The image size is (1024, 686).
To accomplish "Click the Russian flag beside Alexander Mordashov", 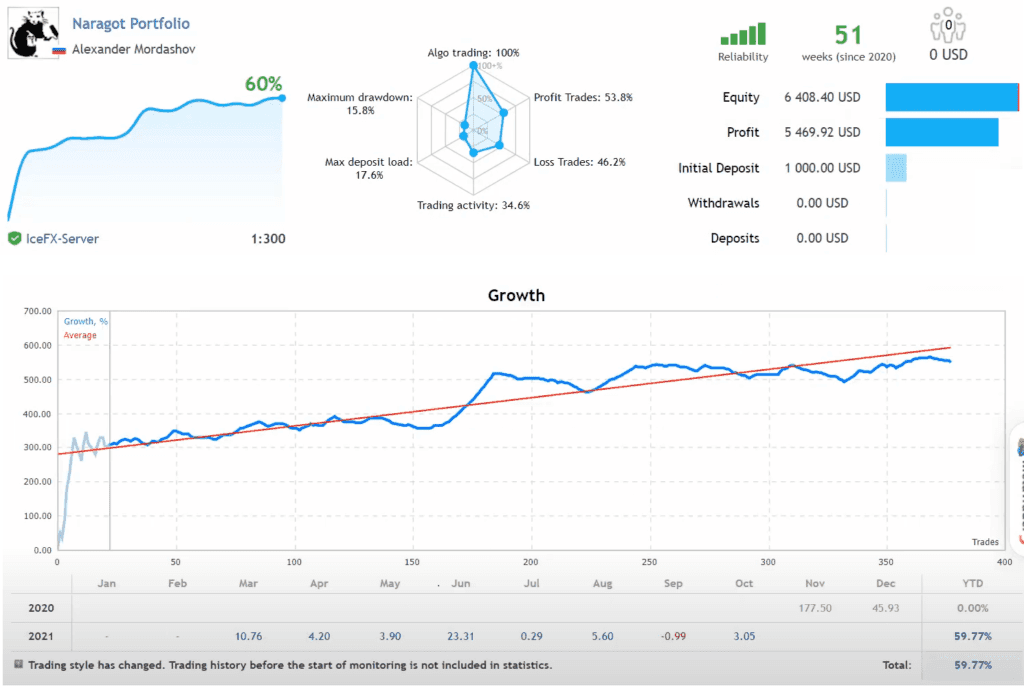I will (x=59, y=50).
